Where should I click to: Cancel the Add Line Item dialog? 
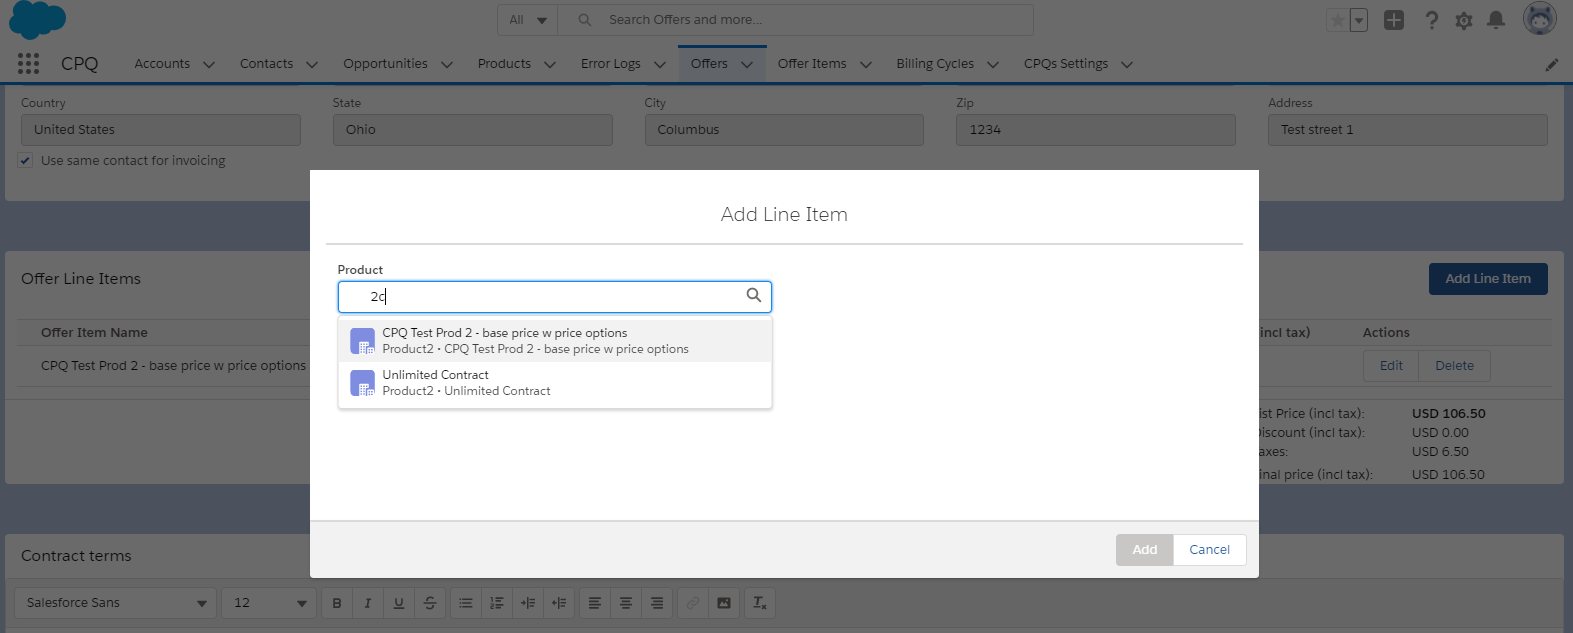[1210, 550]
